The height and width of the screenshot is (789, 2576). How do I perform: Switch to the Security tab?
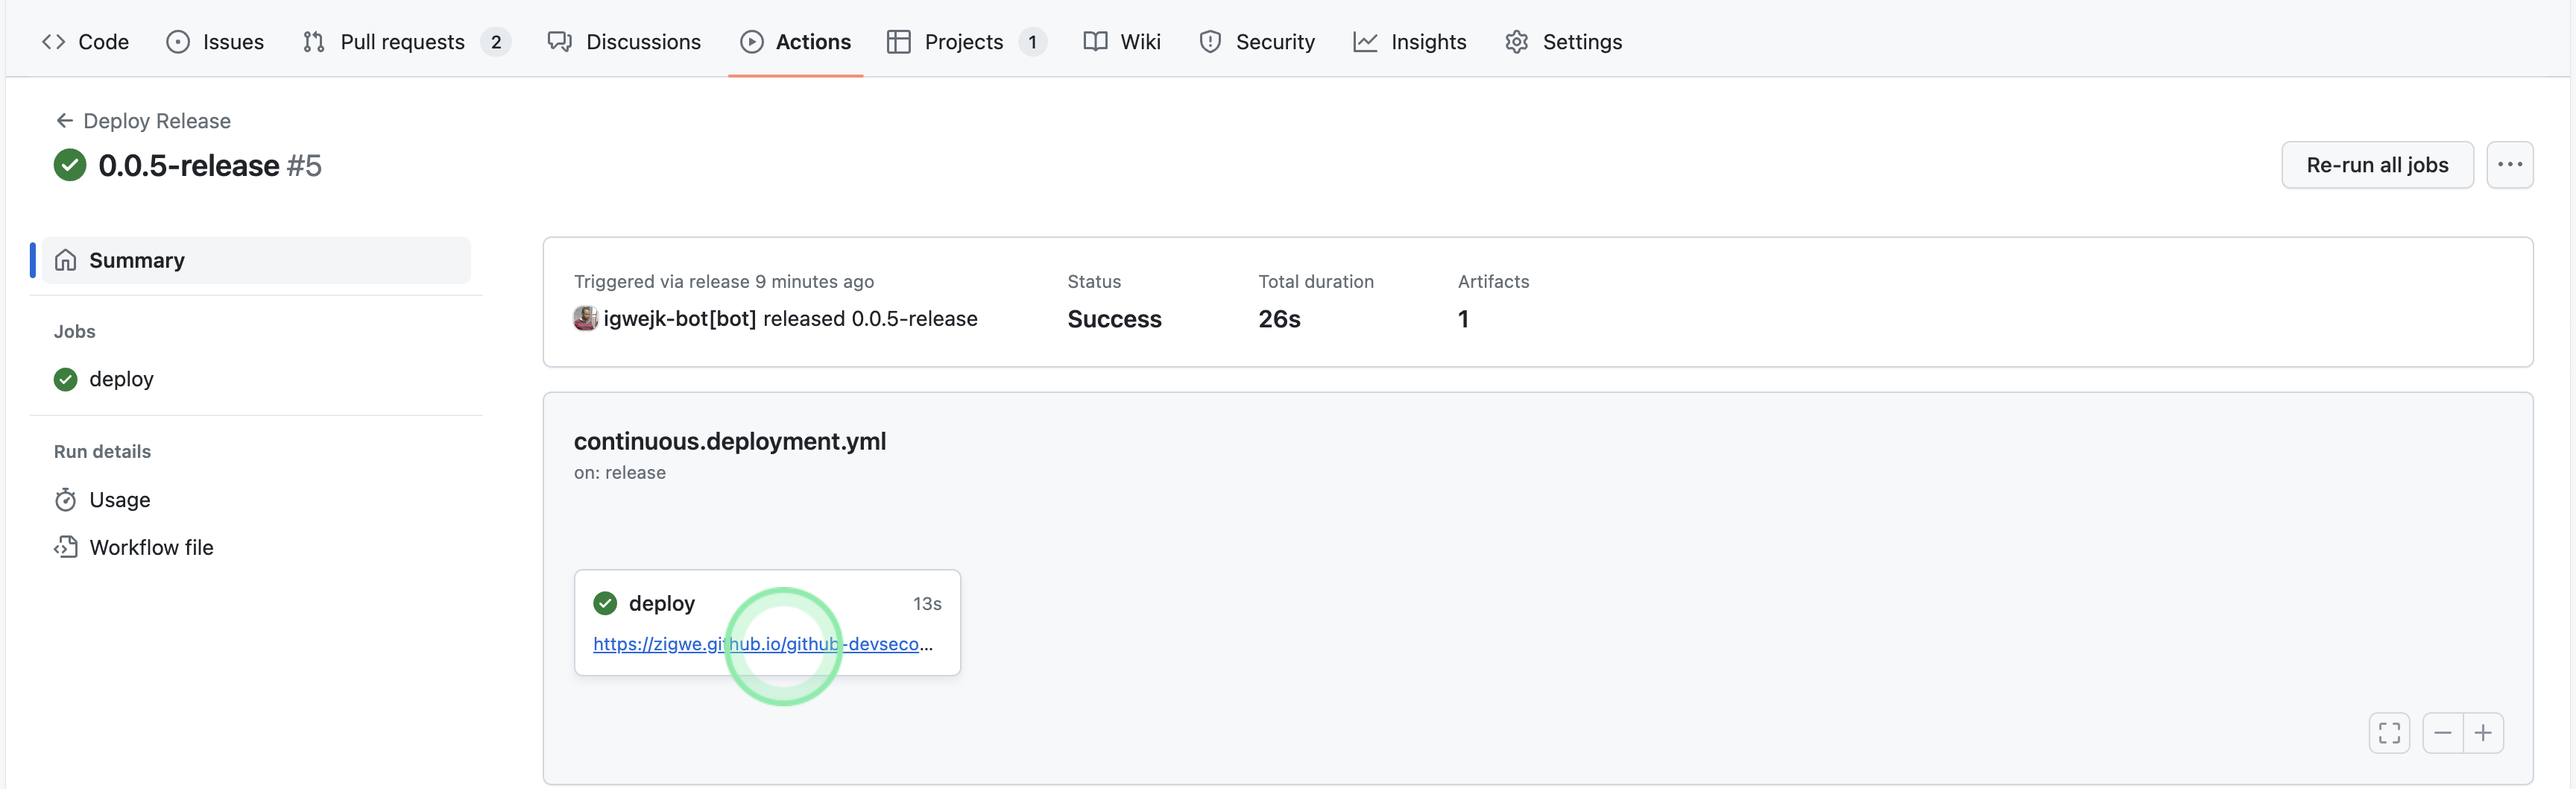click(x=1257, y=41)
